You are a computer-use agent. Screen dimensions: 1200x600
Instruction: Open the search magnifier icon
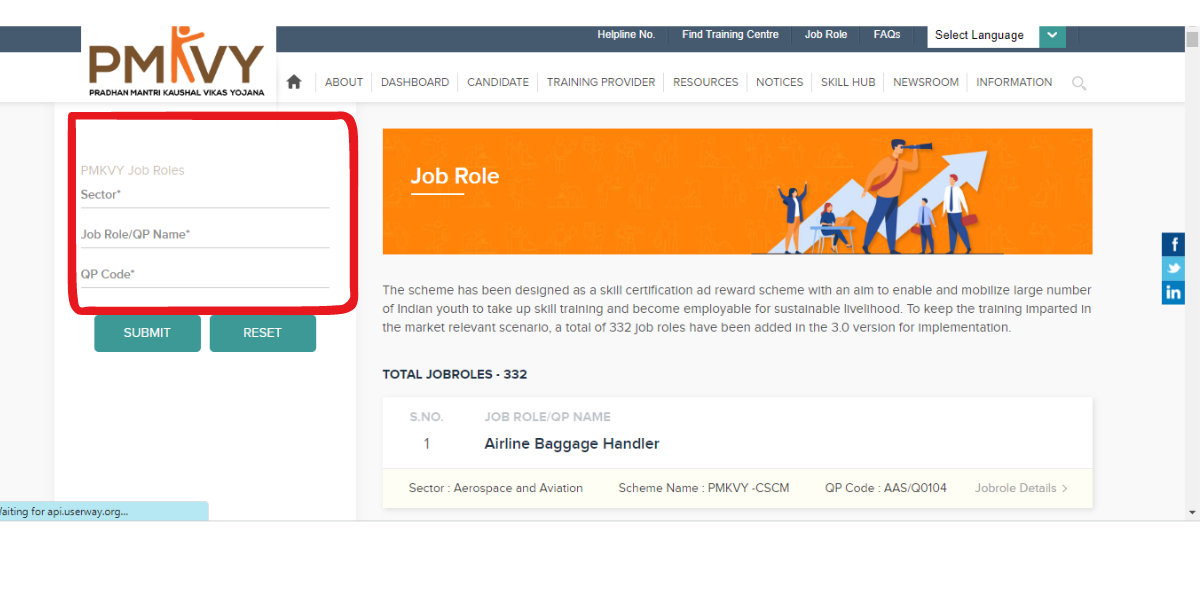1079,83
